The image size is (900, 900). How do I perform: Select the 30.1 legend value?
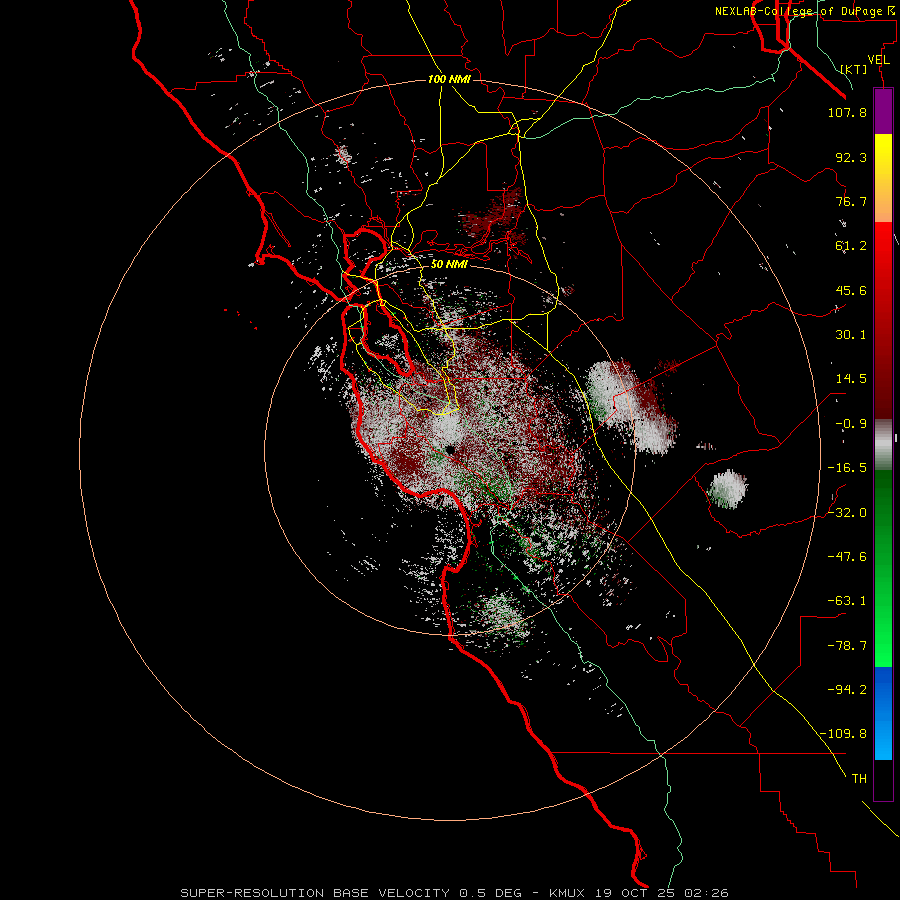(851, 335)
